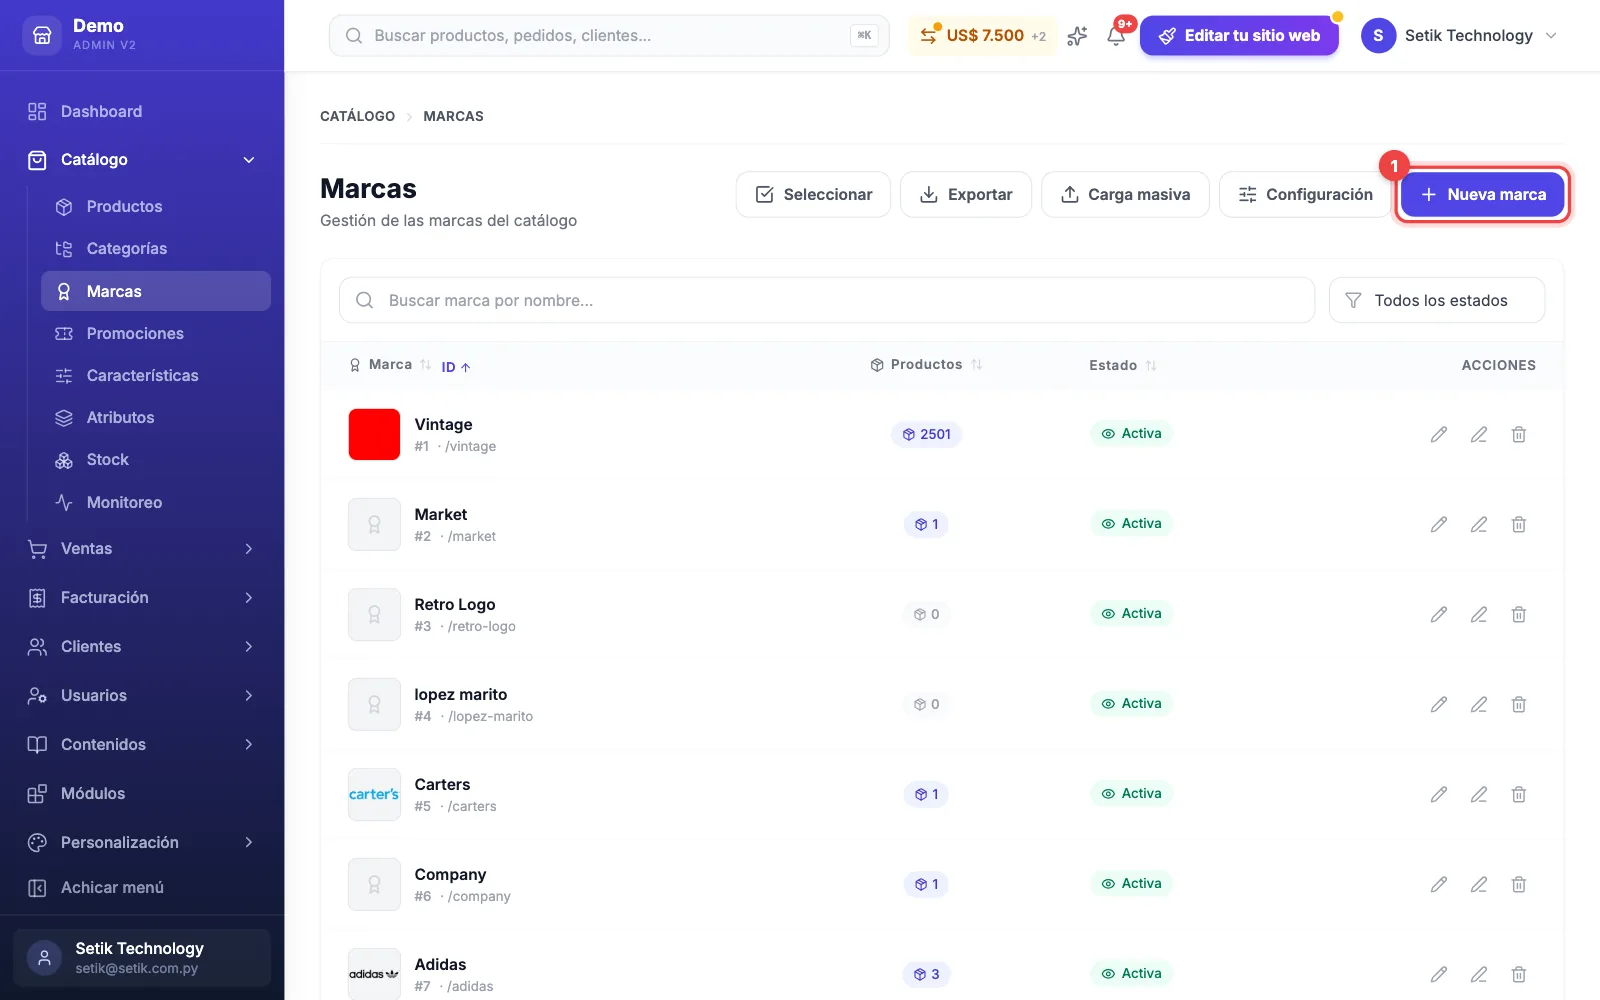Viewport: 1600px width, 1000px height.
Task: Expand the Clientes sidebar section
Action: pos(142,647)
